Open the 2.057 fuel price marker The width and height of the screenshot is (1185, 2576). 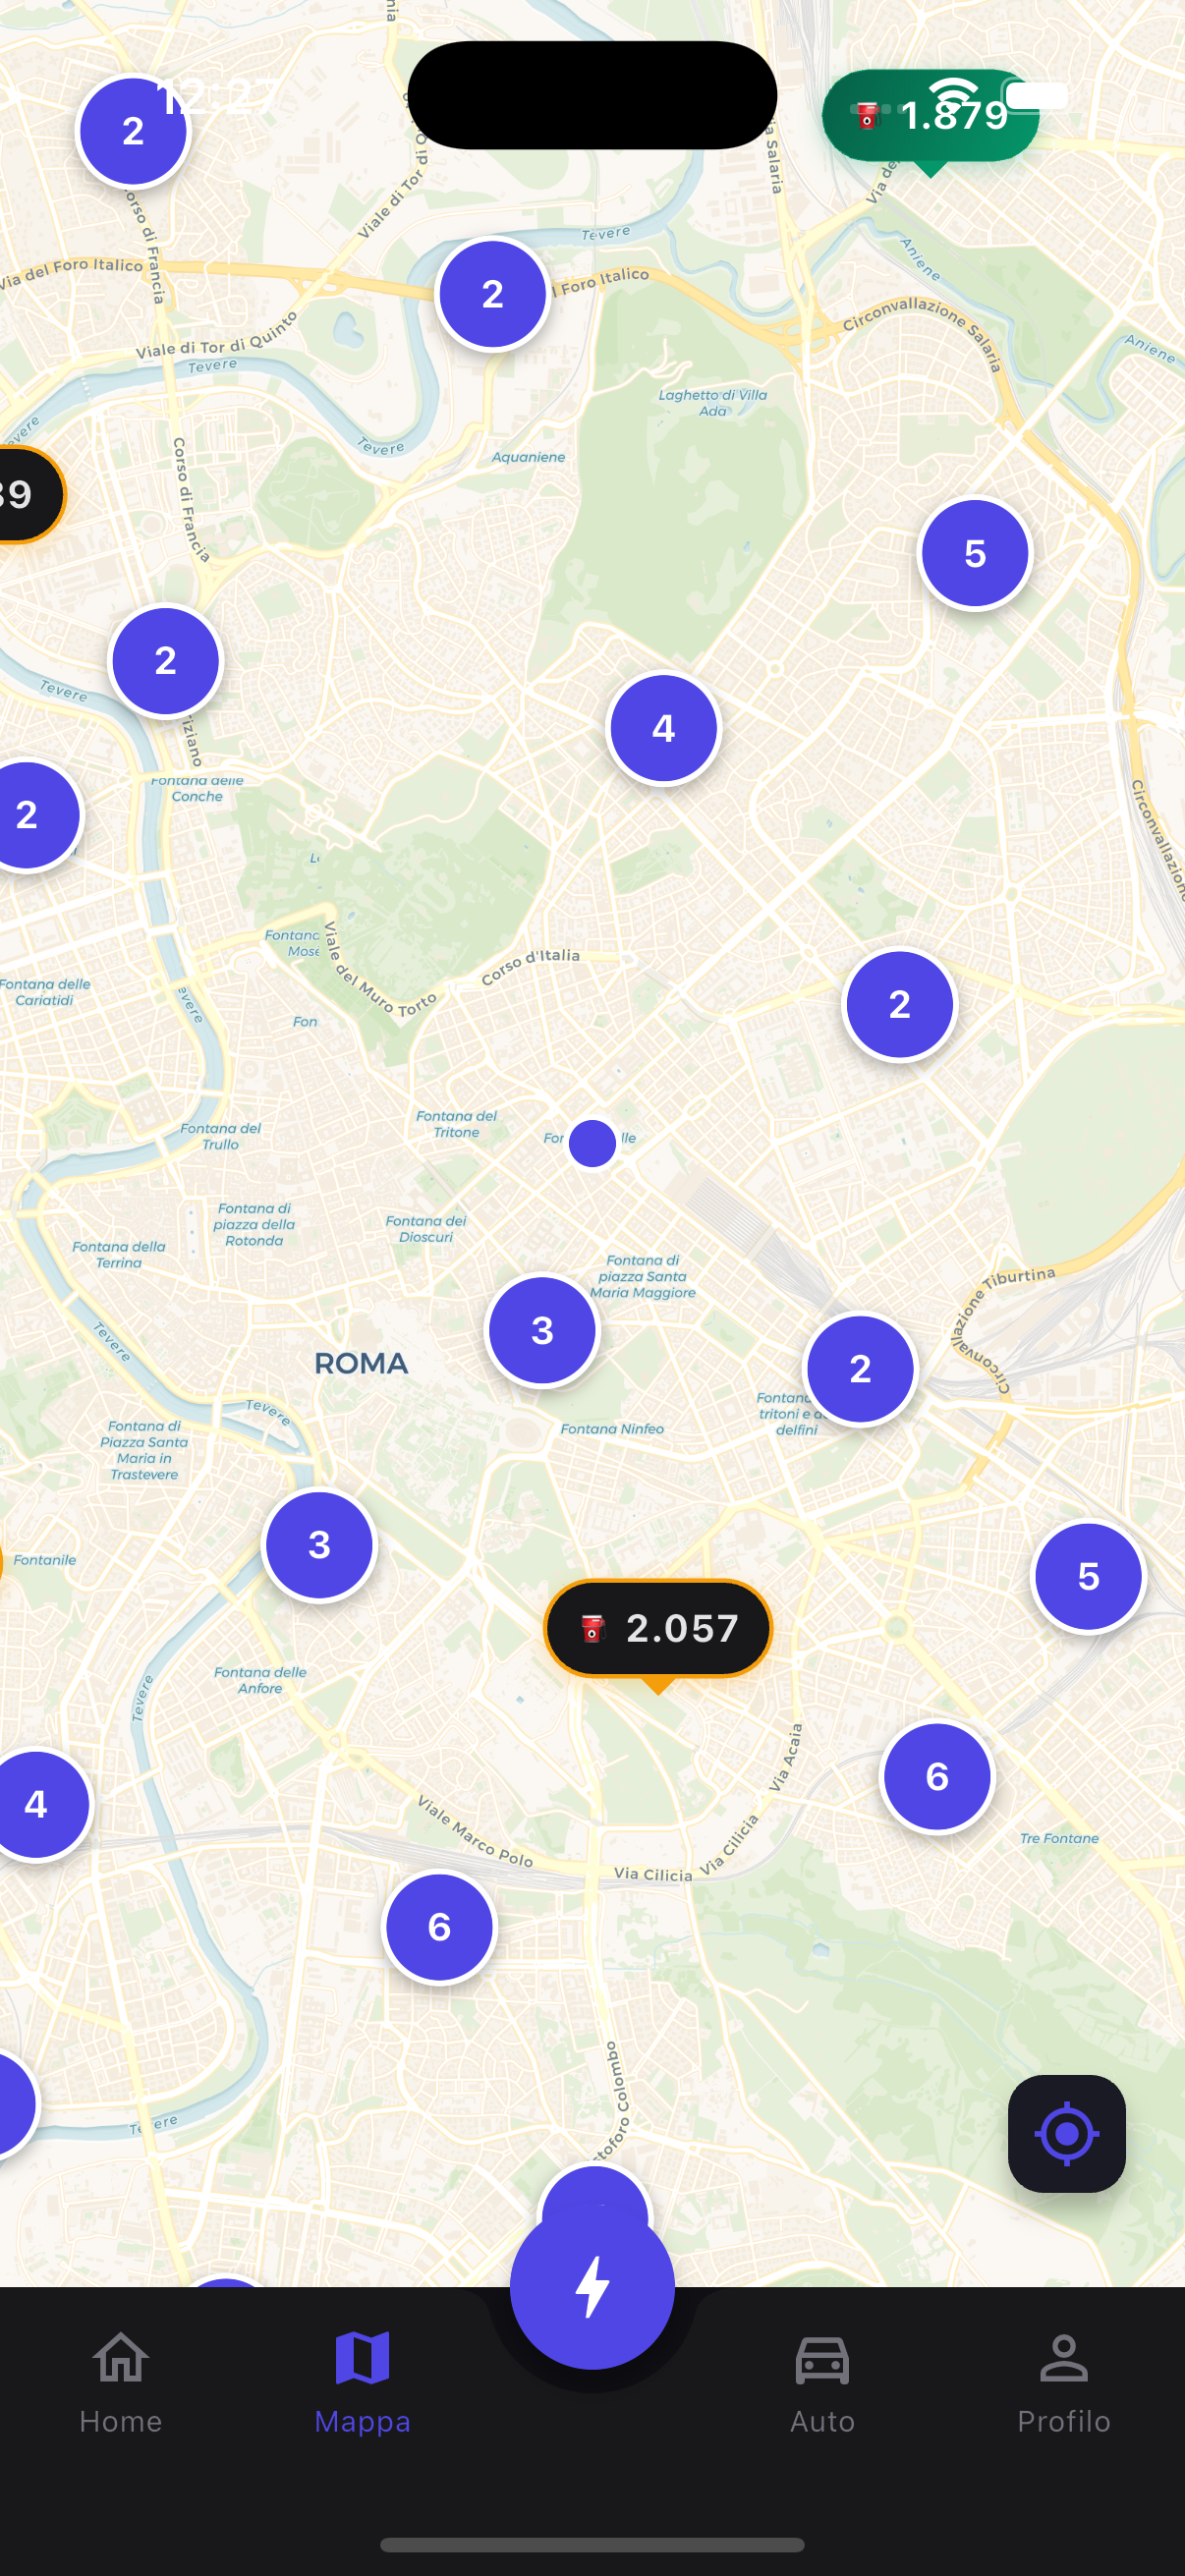658,1628
